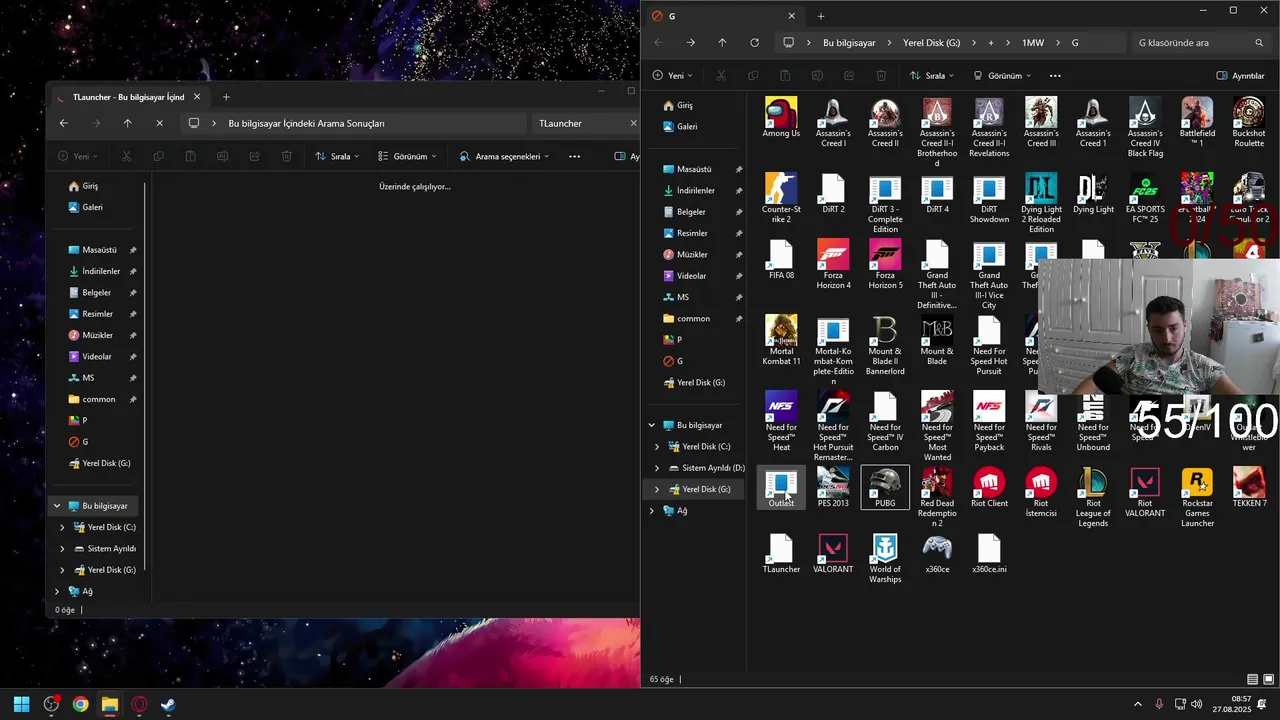This screenshot has width=1280, height=720.
Task: Open Galeri in TLauncher window sidebar
Action: tap(92, 207)
